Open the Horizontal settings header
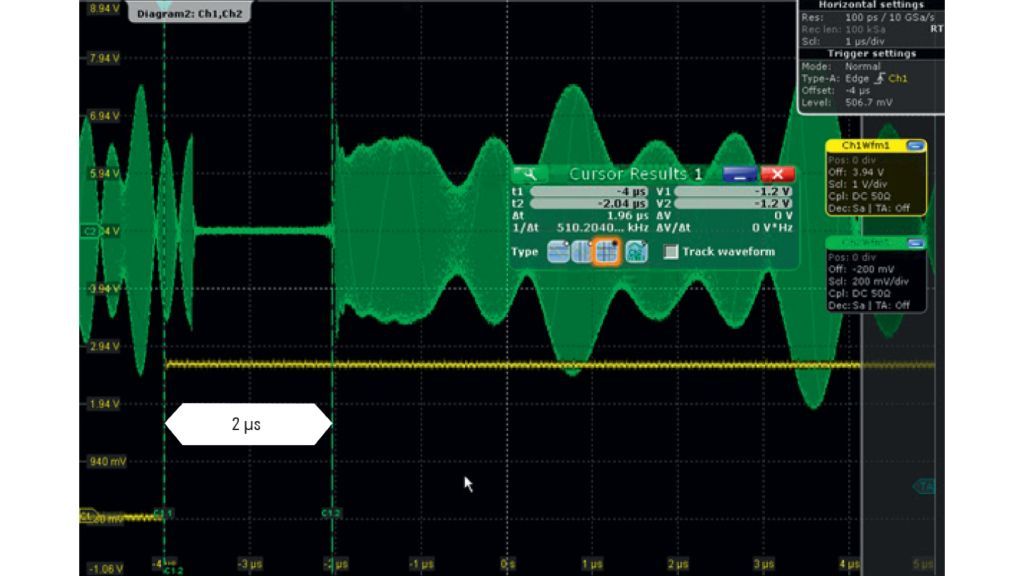Viewport: 1024px width, 576px height. pos(871,5)
